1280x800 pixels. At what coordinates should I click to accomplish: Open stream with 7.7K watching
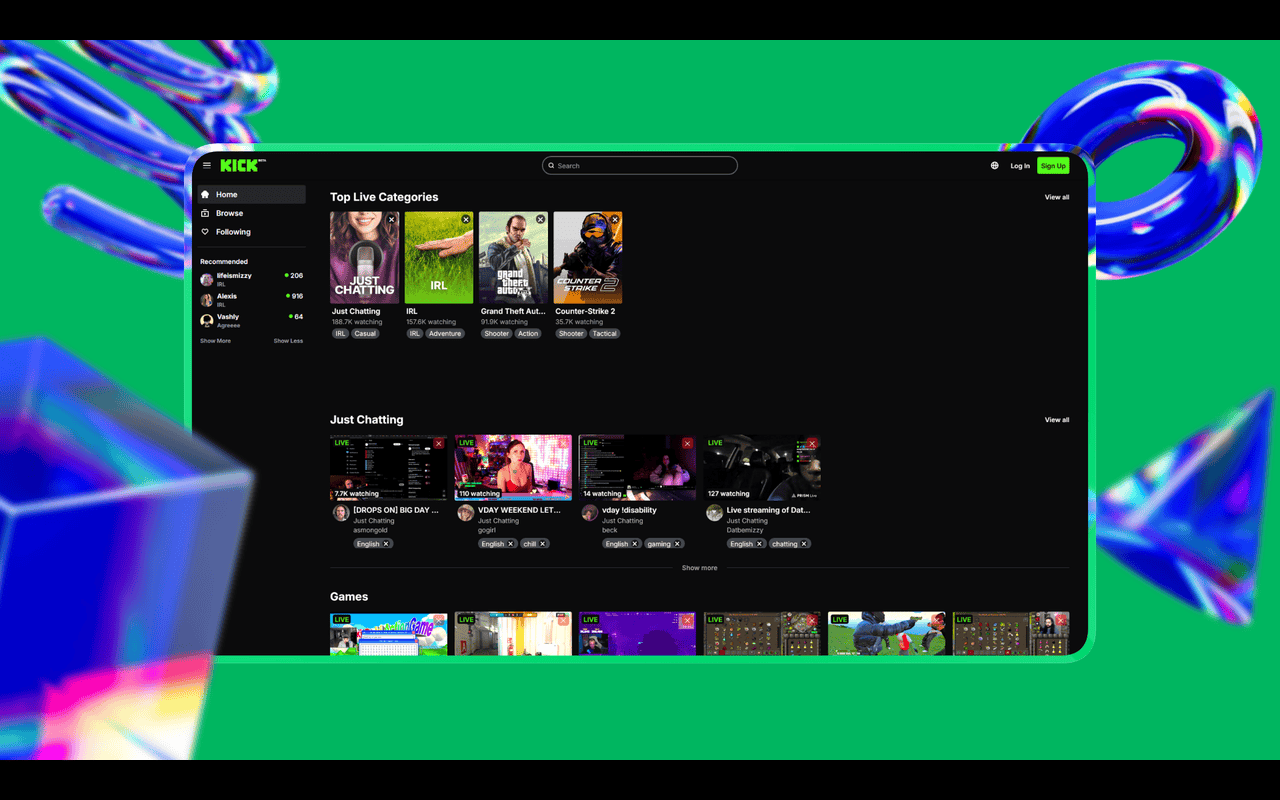(x=389, y=467)
